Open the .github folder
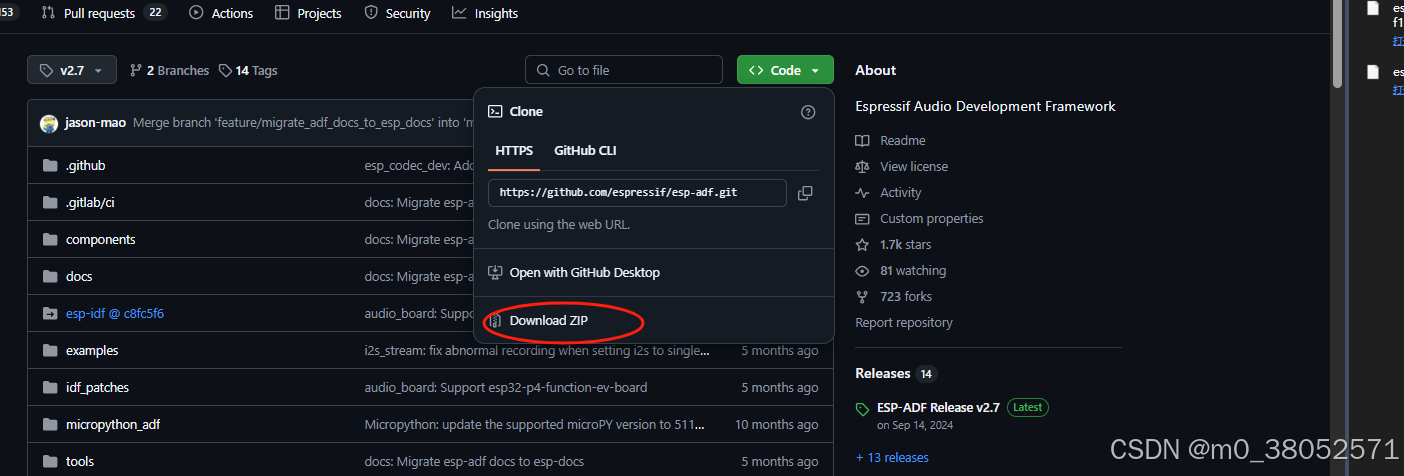This screenshot has height=476, width=1404. [85, 166]
